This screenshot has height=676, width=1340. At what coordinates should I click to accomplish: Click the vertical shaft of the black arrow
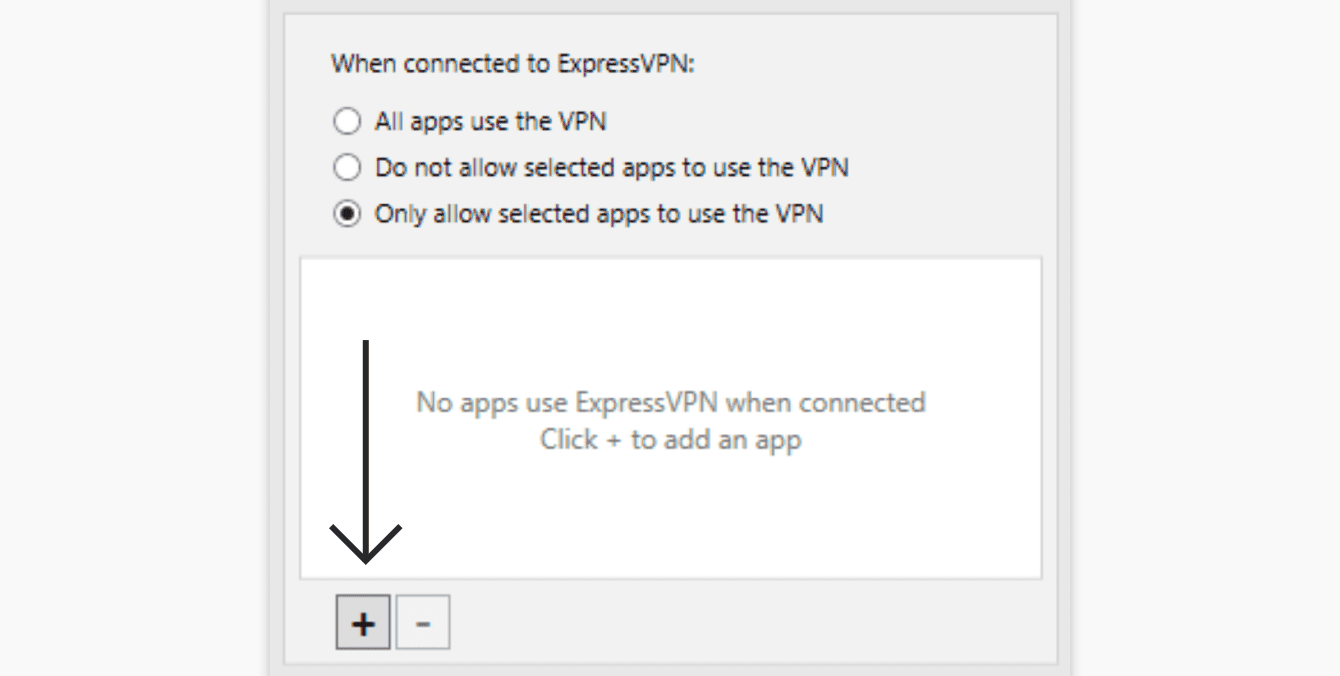pyautogui.click(x=366, y=430)
